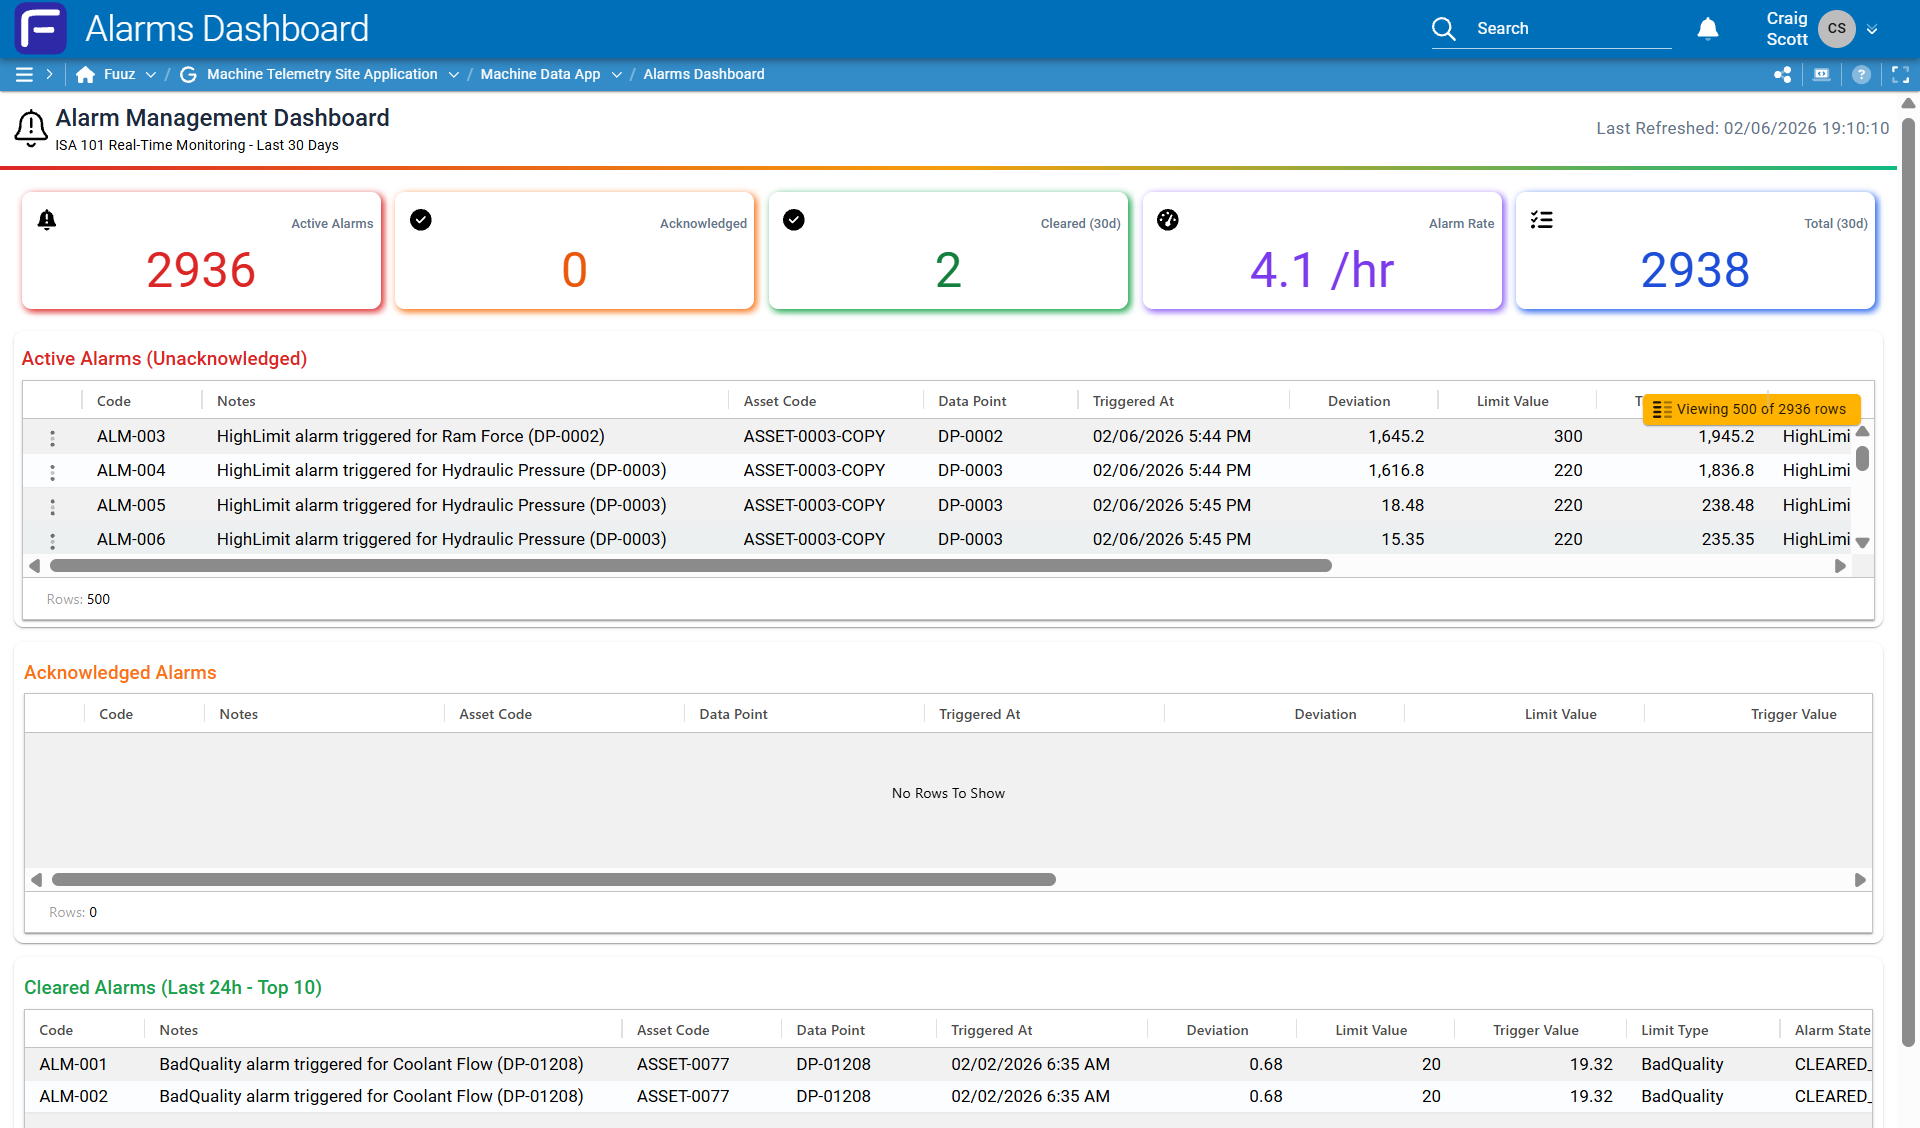Click the Machine Telemetry Site Application G icon
Screen dimensions: 1920x1128
point(188,74)
